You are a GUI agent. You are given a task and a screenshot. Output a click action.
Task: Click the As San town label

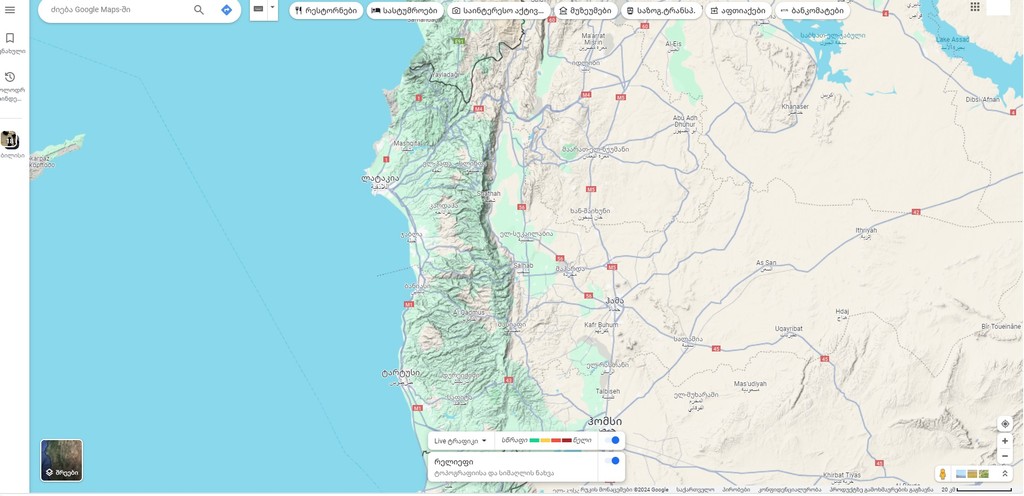point(766,262)
